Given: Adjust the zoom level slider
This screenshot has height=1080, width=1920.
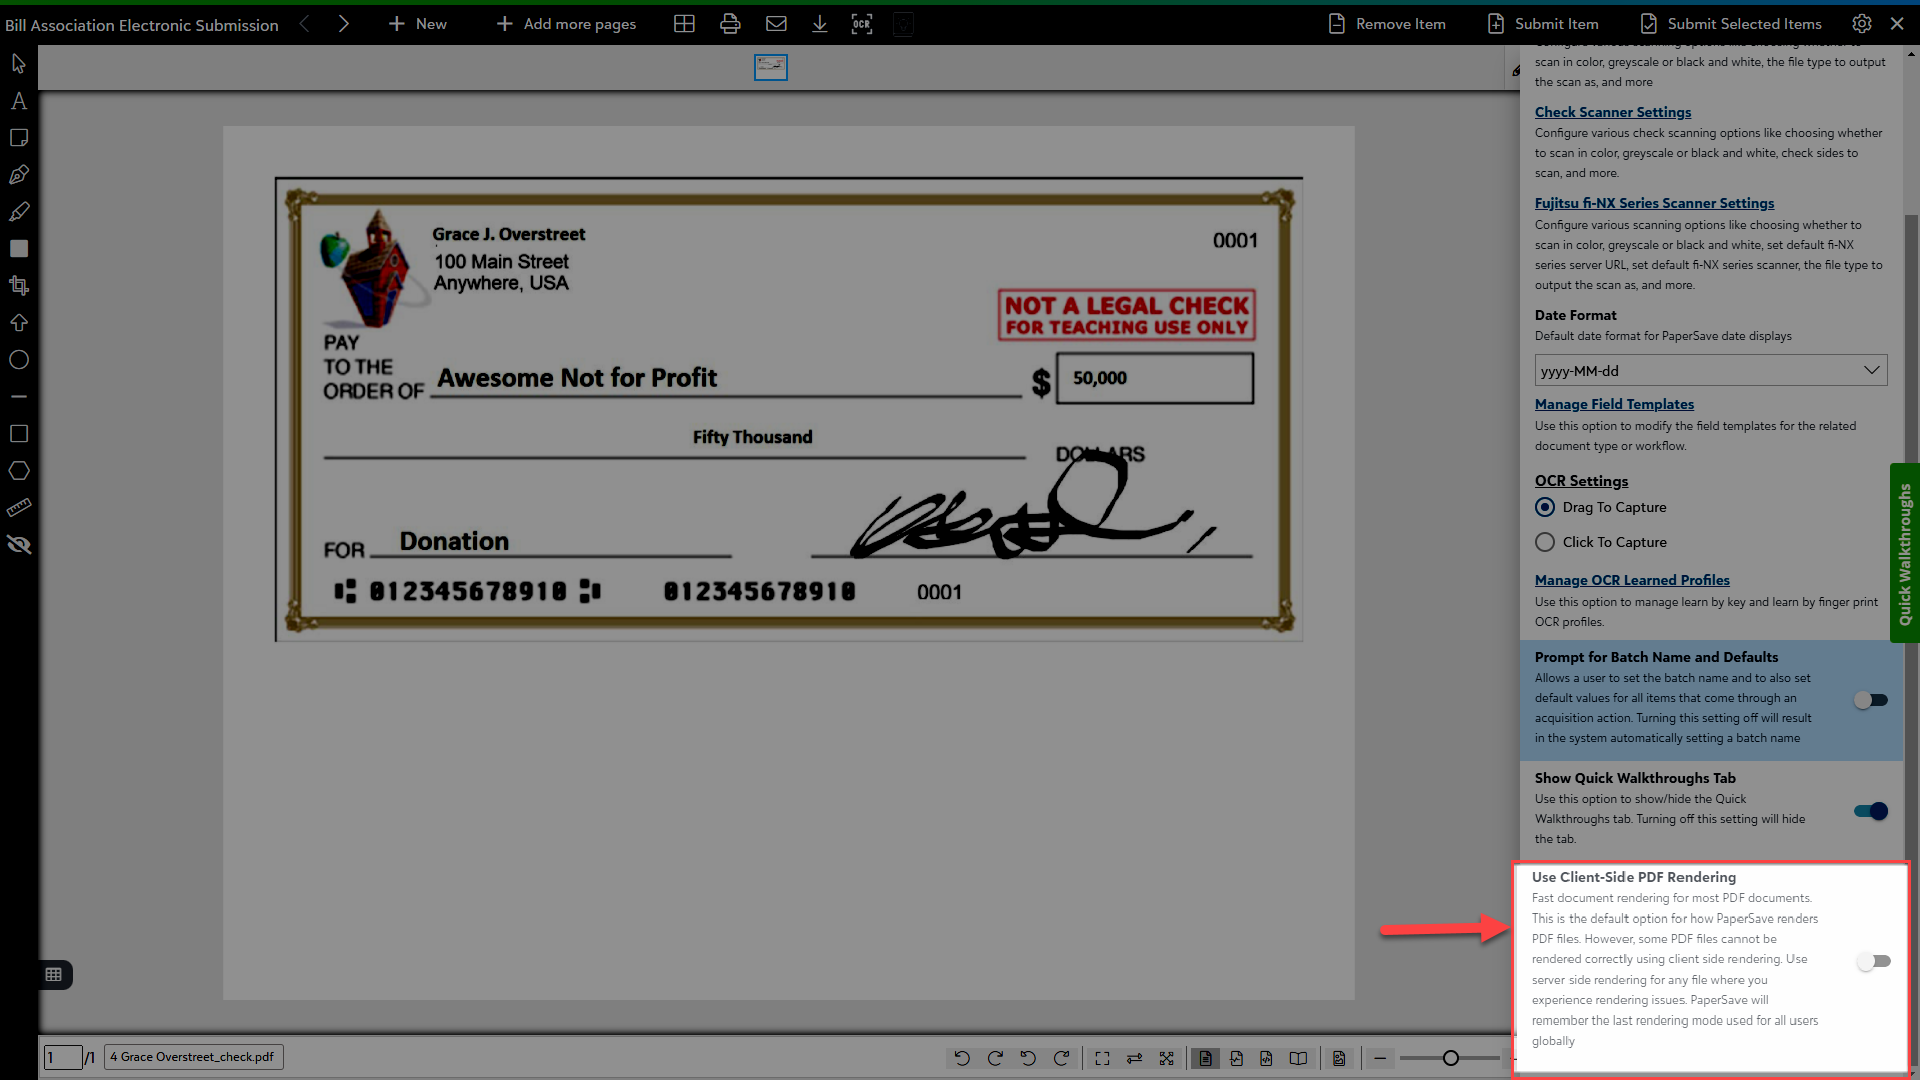Looking at the screenshot, I should pos(1450,1058).
